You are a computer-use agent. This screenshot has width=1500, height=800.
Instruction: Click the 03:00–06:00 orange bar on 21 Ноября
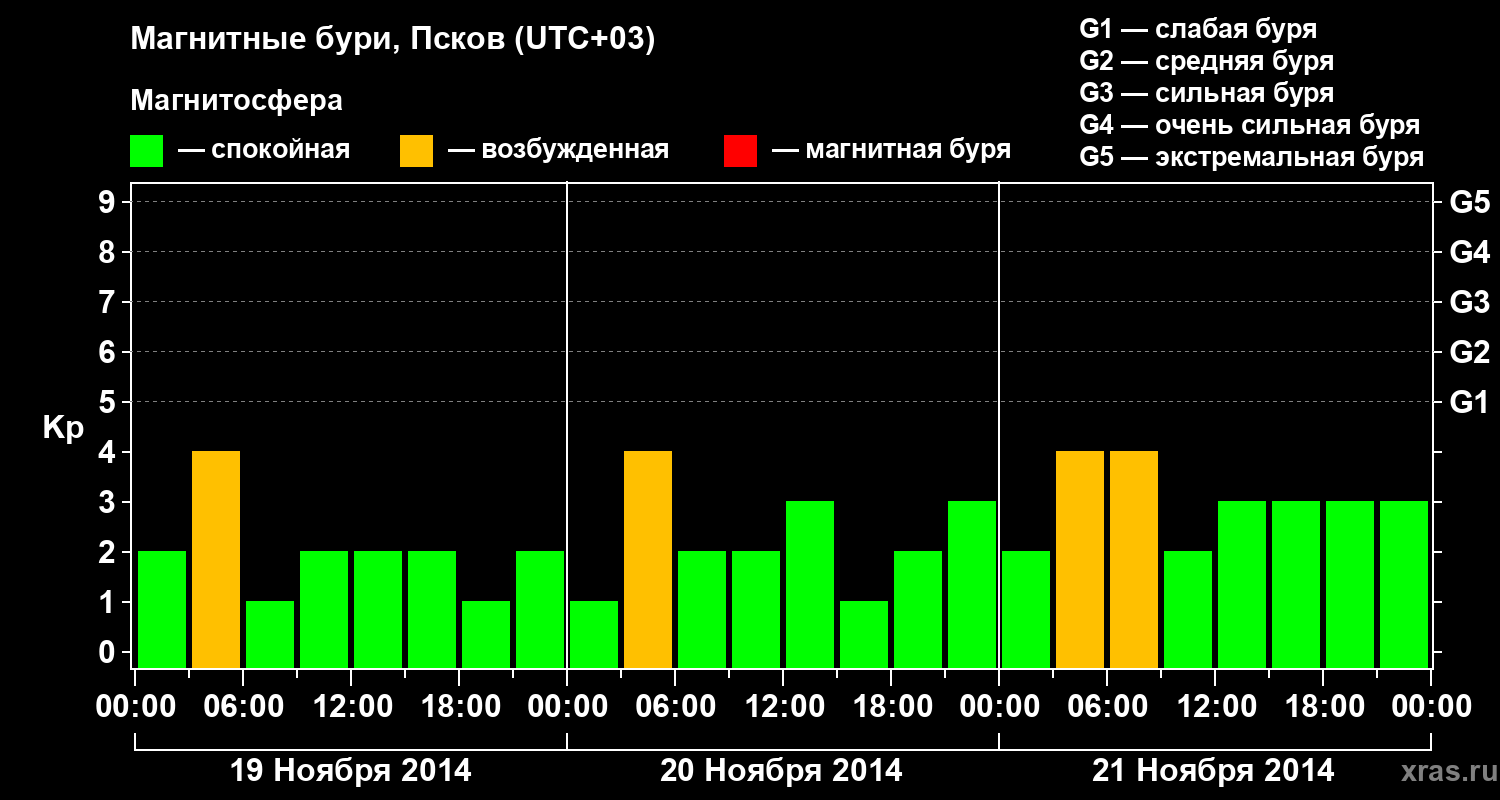pos(1080,559)
